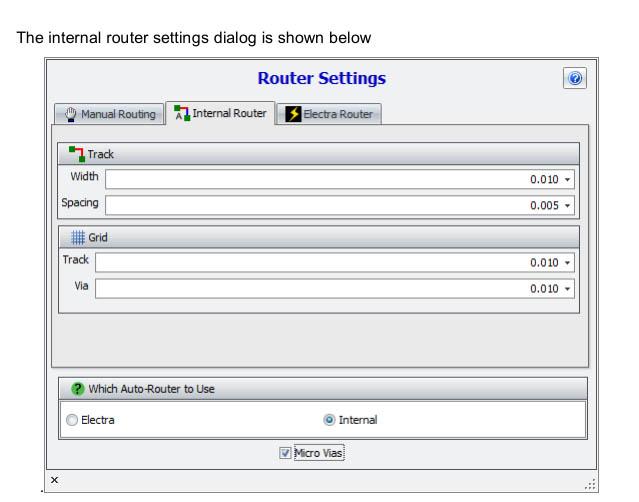Viewport: 639px width, 502px height.
Task: Open the grid Track dropdown
Action: pyautogui.click(x=569, y=263)
